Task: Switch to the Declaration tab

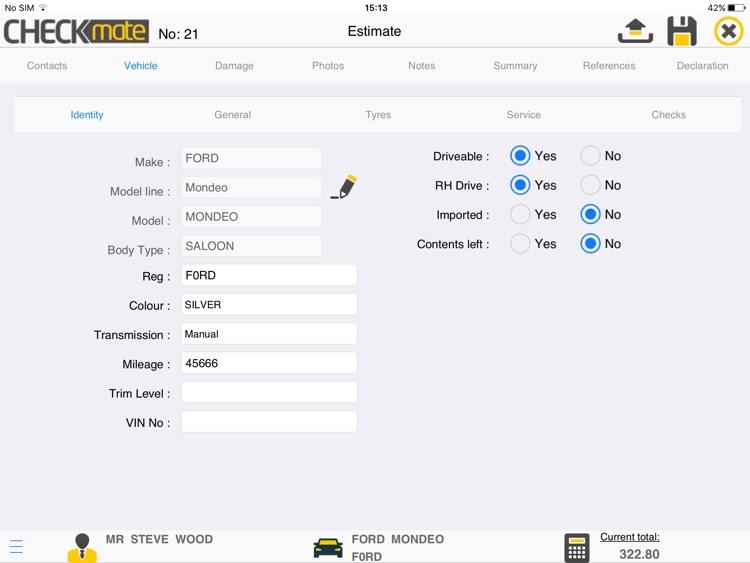Action: (x=703, y=66)
